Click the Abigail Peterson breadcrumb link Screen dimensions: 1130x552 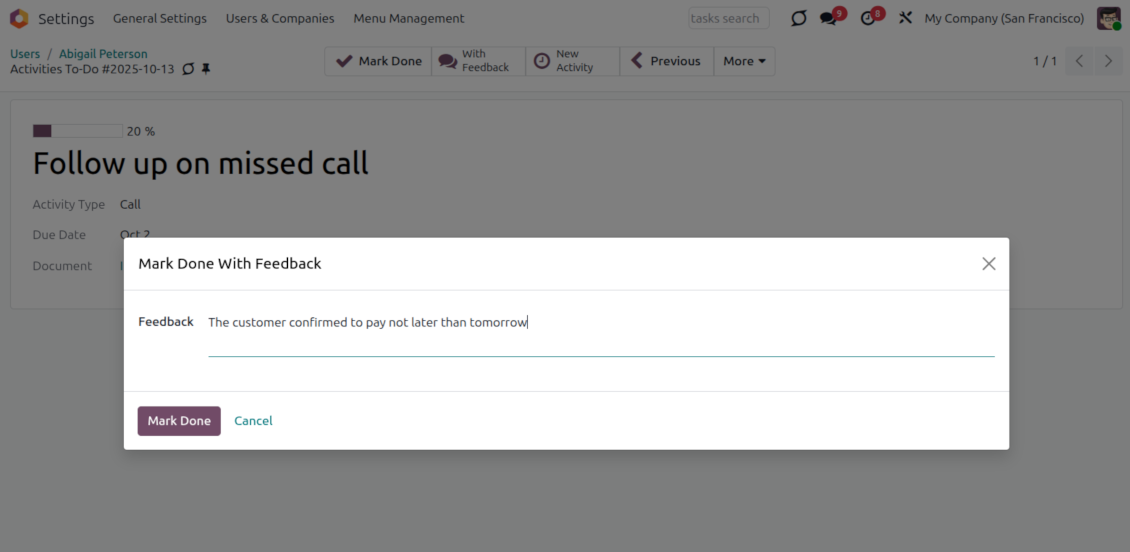(103, 54)
